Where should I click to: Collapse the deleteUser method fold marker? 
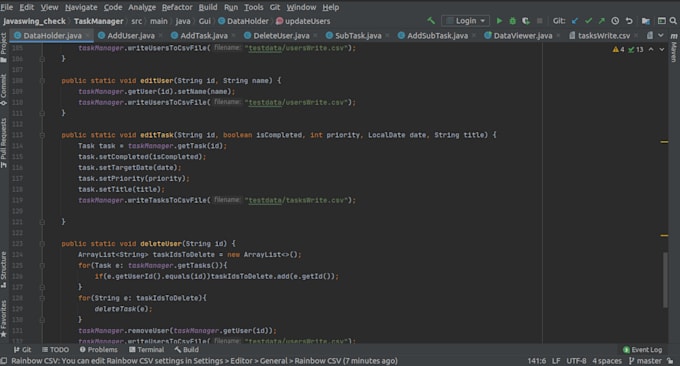(x=42, y=244)
